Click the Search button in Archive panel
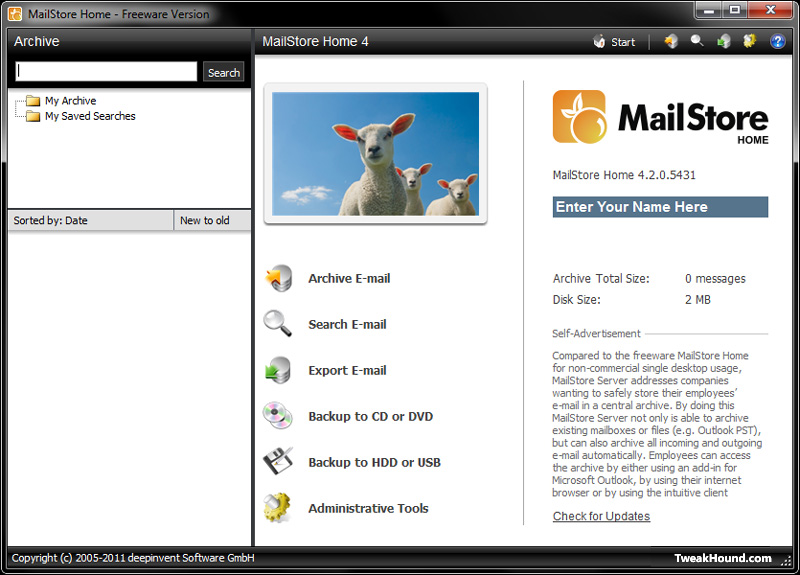 point(223,72)
